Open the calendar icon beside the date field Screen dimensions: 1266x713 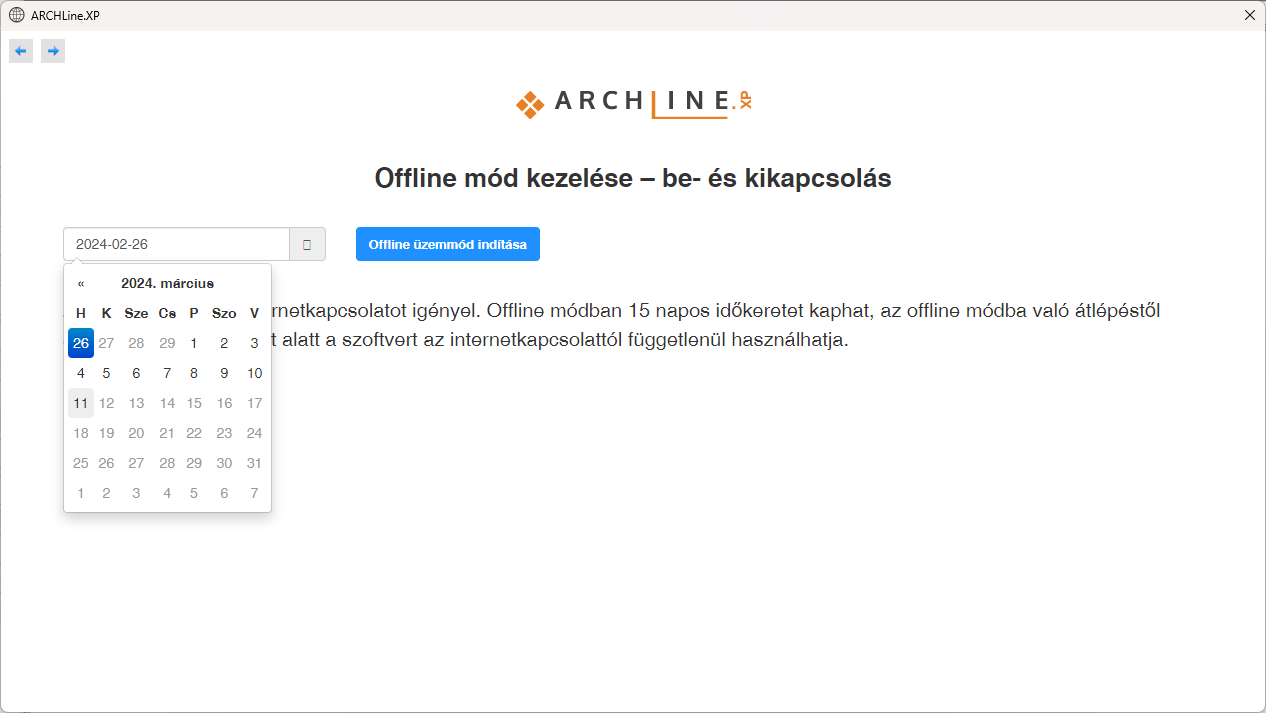[307, 244]
